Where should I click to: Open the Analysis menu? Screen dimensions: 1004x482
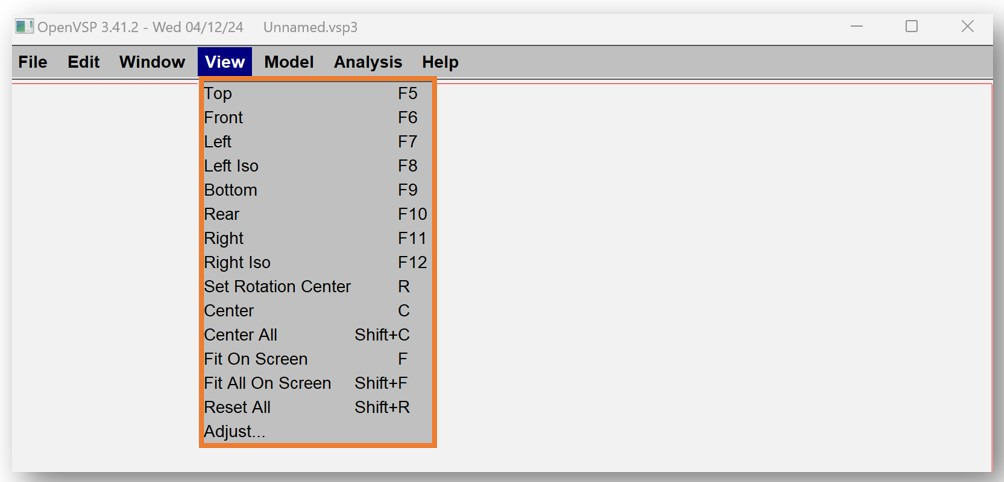click(x=368, y=62)
